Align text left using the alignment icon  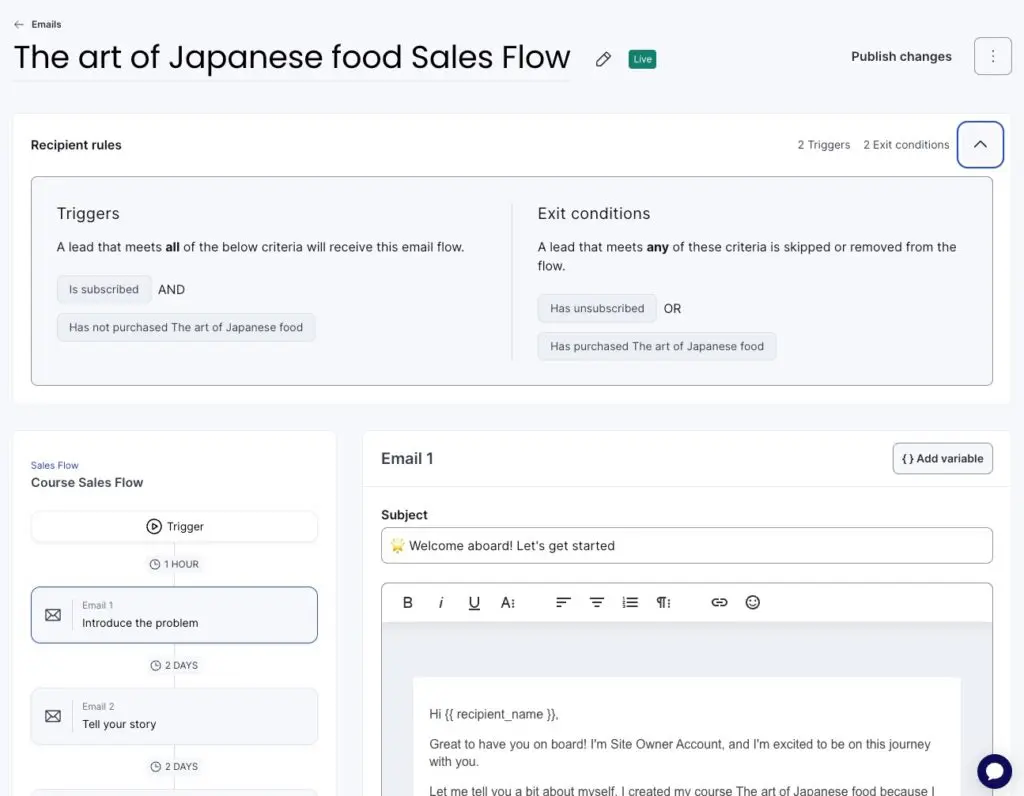tap(563, 602)
